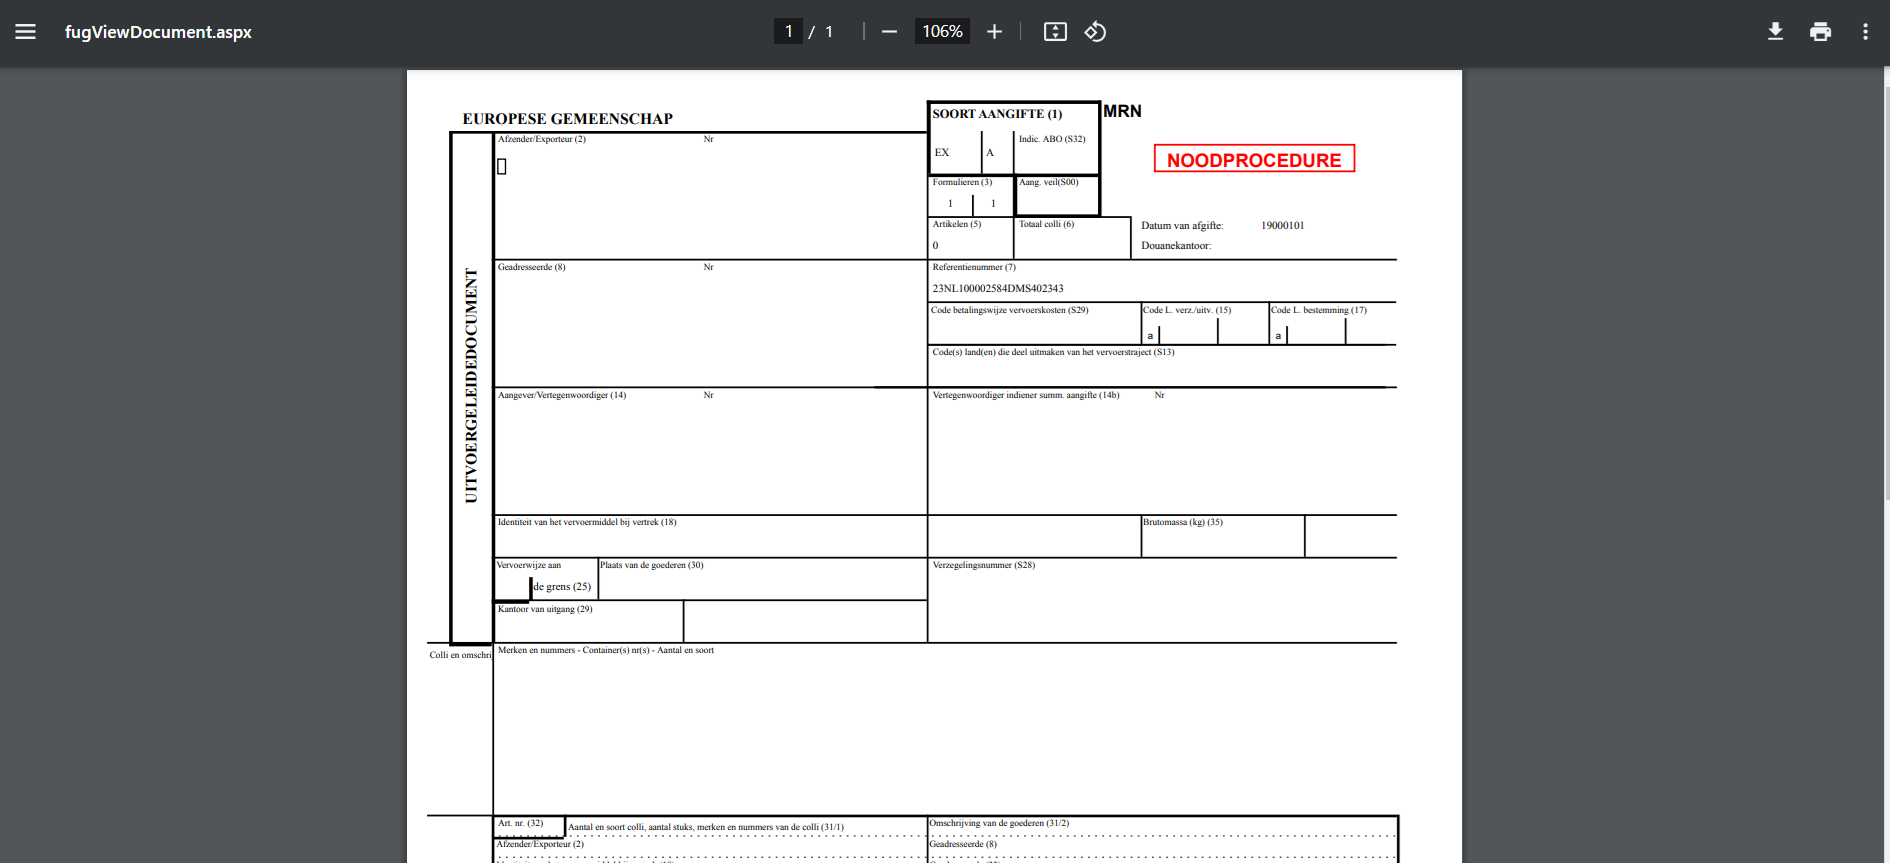Image resolution: width=1890 pixels, height=863 pixels.
Task: Click the date value 19000101
Action: [1282, 226]
